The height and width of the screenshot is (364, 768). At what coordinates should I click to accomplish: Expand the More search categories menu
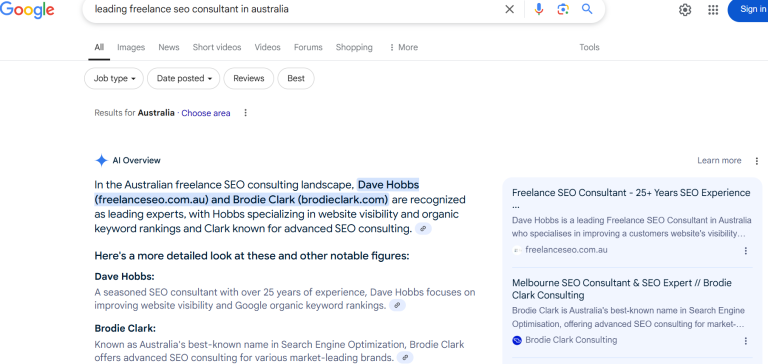[403, 48]
